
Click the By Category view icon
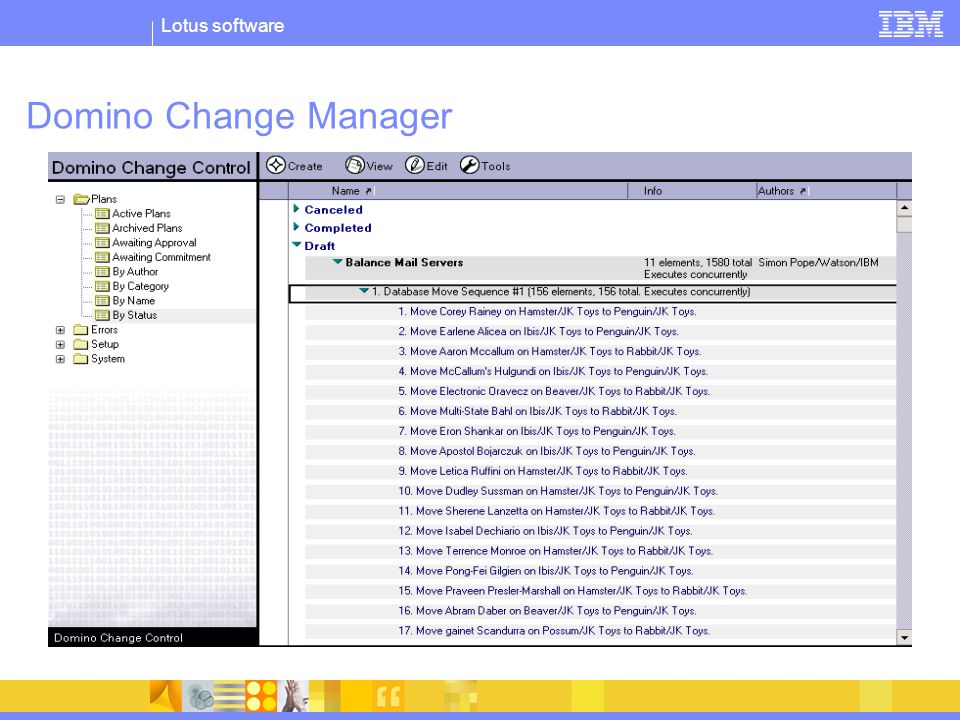[x=102, y=286]
